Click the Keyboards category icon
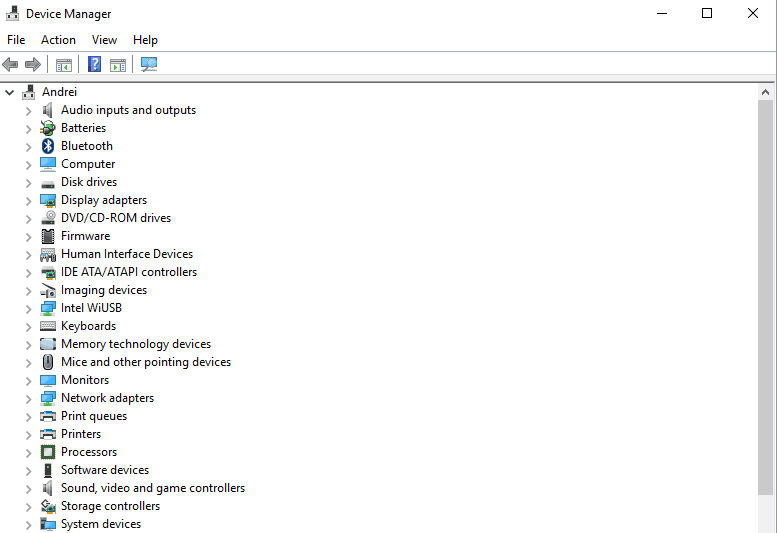 click(x=48, y=326)
